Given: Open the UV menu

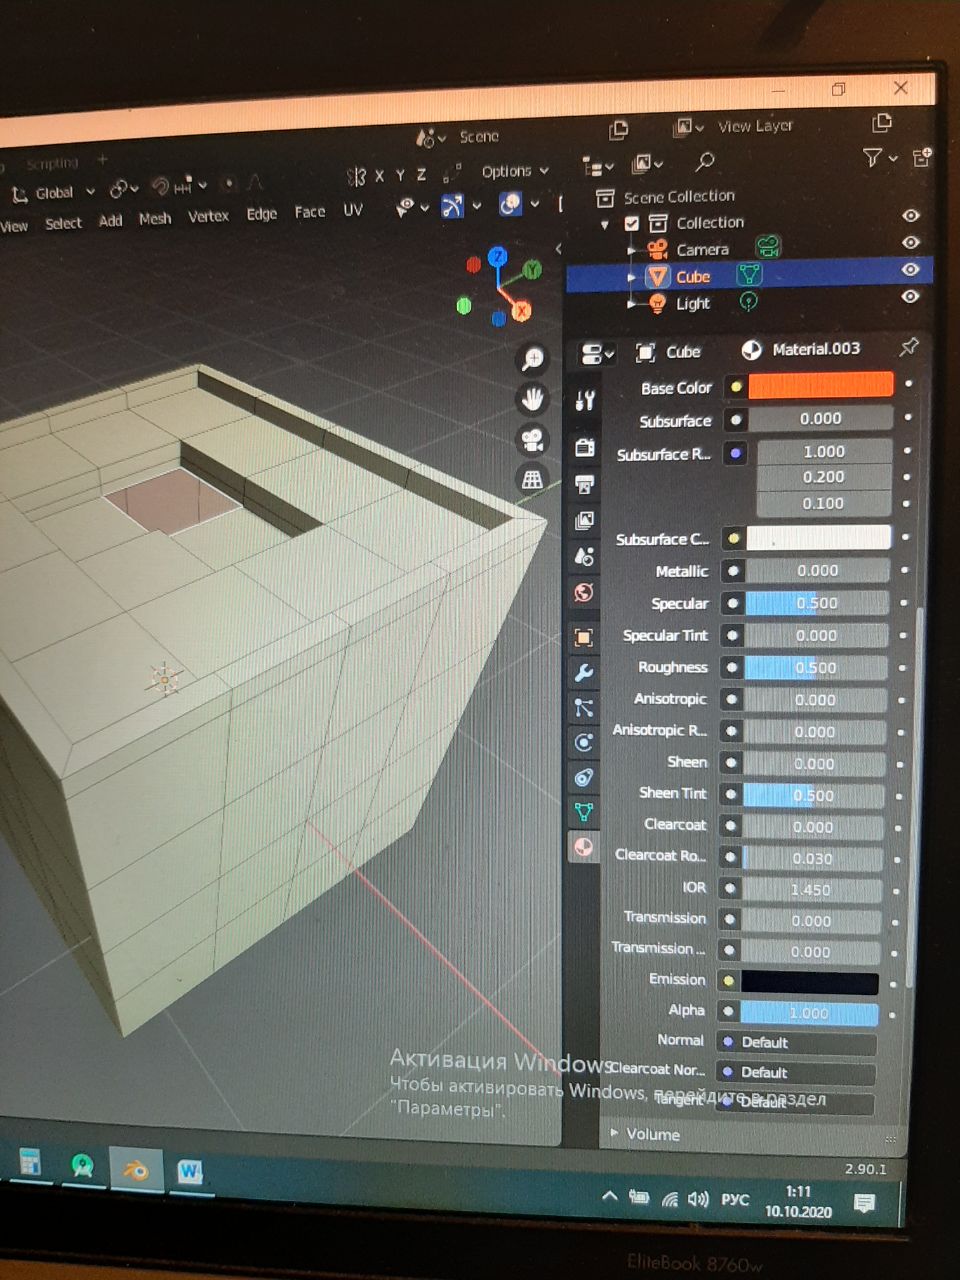Looking at the screenshot, I should coord(353,210).
